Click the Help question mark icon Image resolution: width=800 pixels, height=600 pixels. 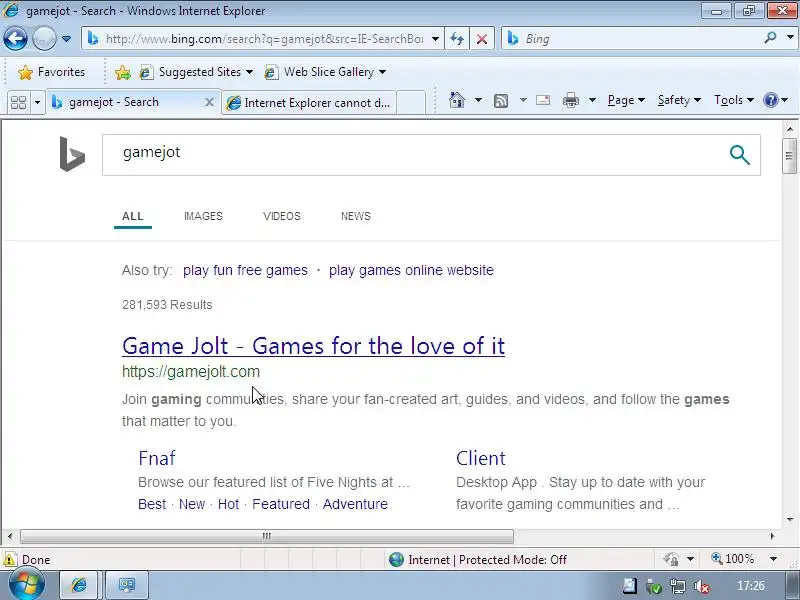pos(770,100)
